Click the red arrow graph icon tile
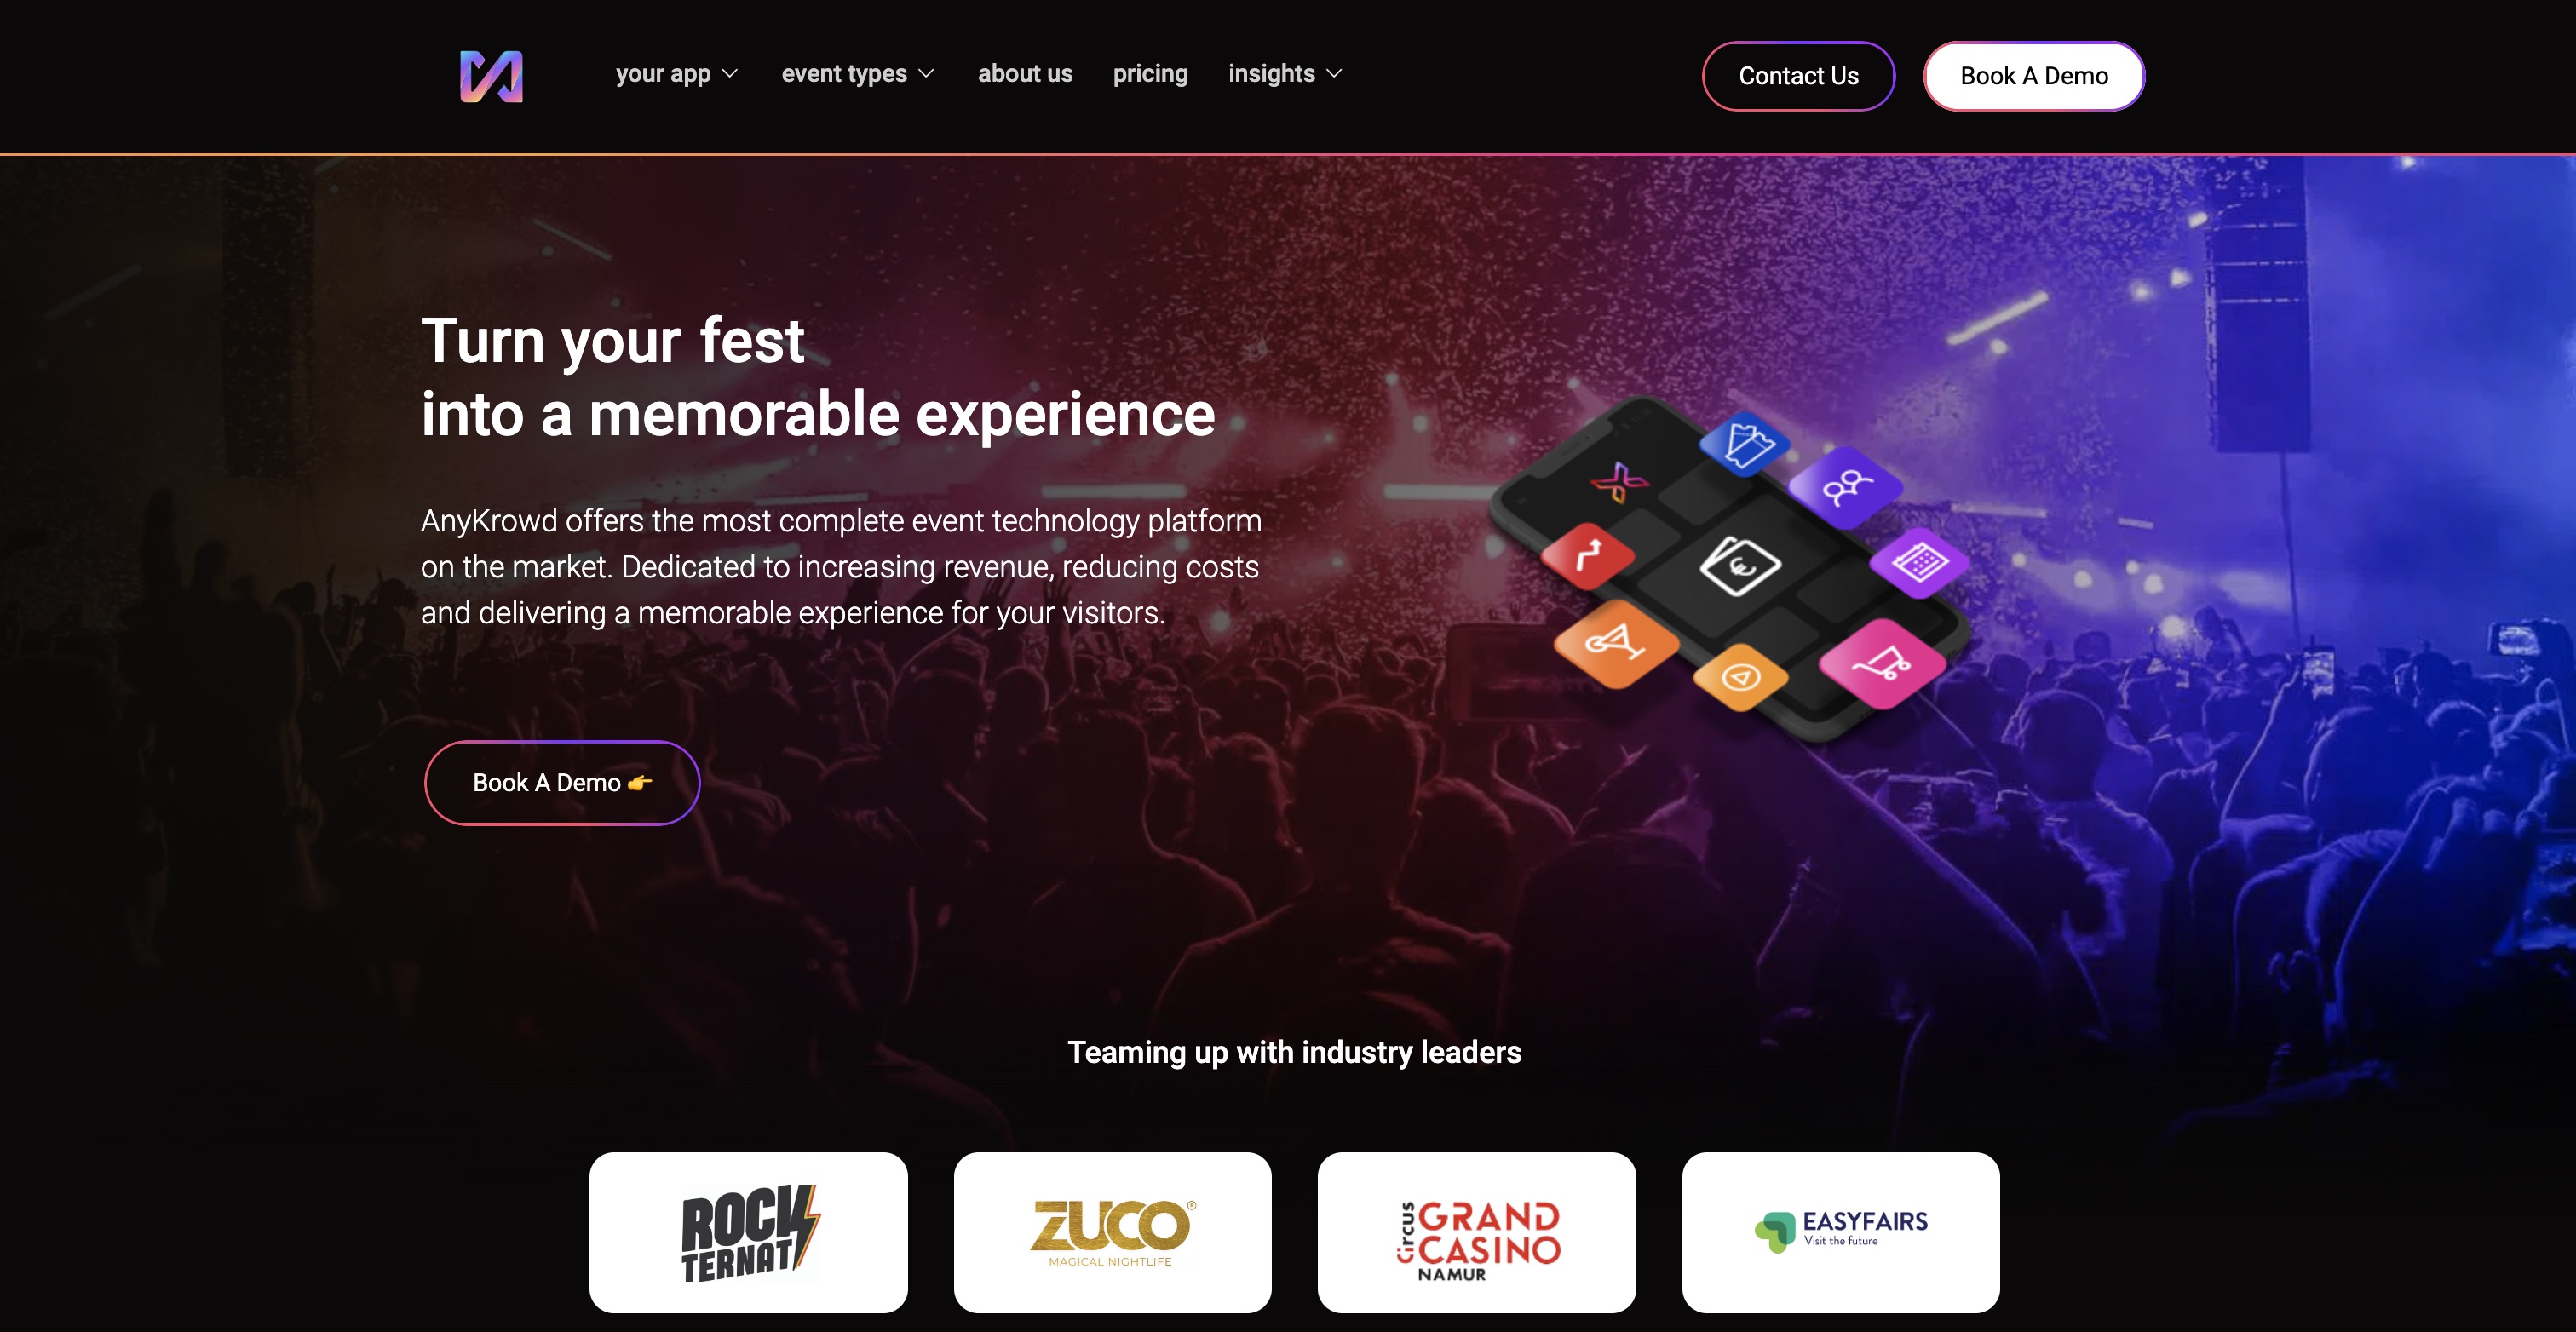 tap(1588, 555)
